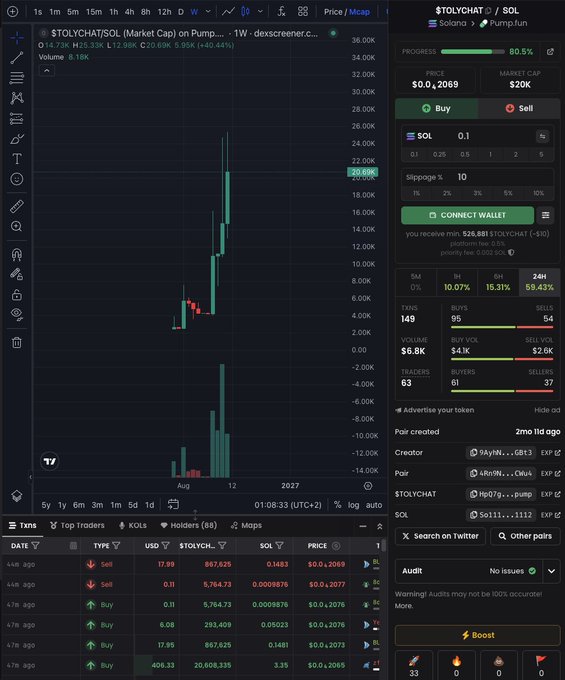
Task: Filter transactions by DATE column
Action: tap(36, 546)
